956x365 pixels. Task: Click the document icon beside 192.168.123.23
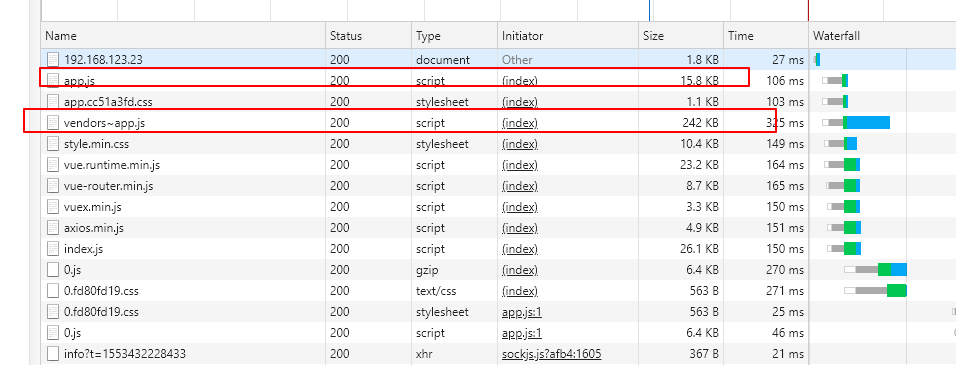coord(53,60)
